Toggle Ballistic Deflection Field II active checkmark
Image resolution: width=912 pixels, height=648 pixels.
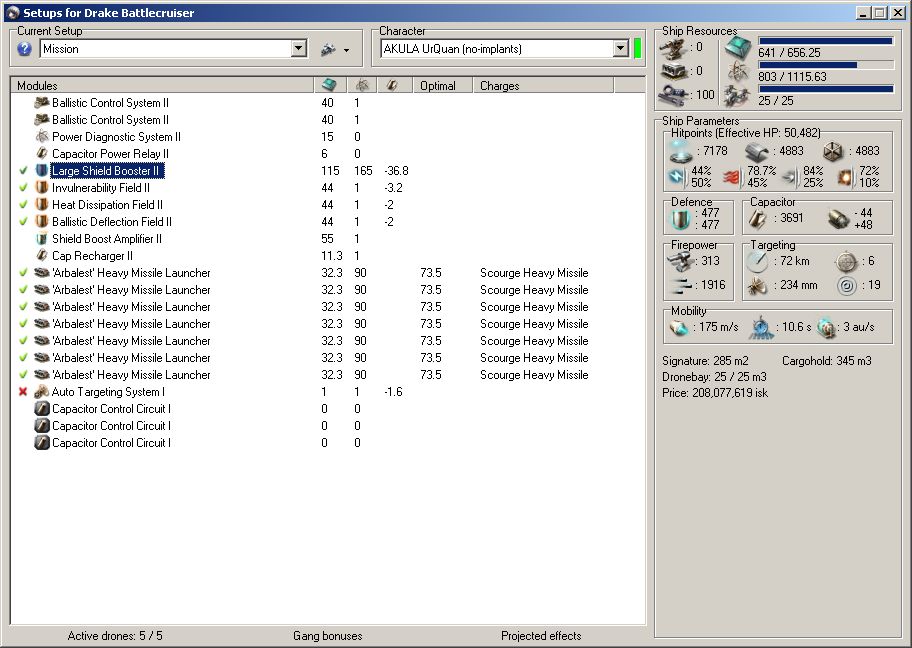(23, 222)
